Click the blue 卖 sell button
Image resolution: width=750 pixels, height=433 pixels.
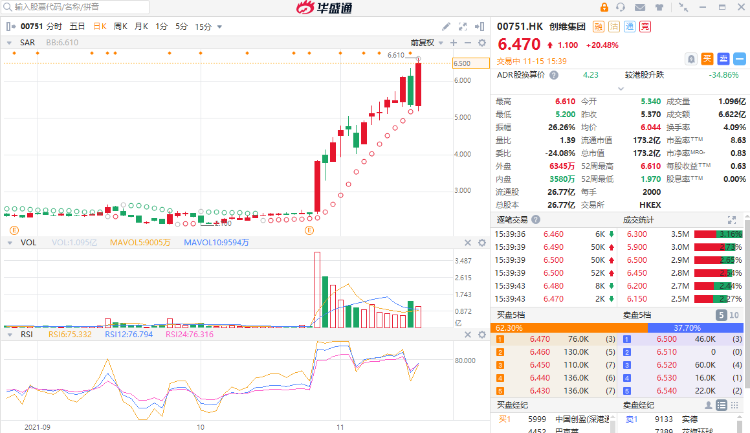723,59
